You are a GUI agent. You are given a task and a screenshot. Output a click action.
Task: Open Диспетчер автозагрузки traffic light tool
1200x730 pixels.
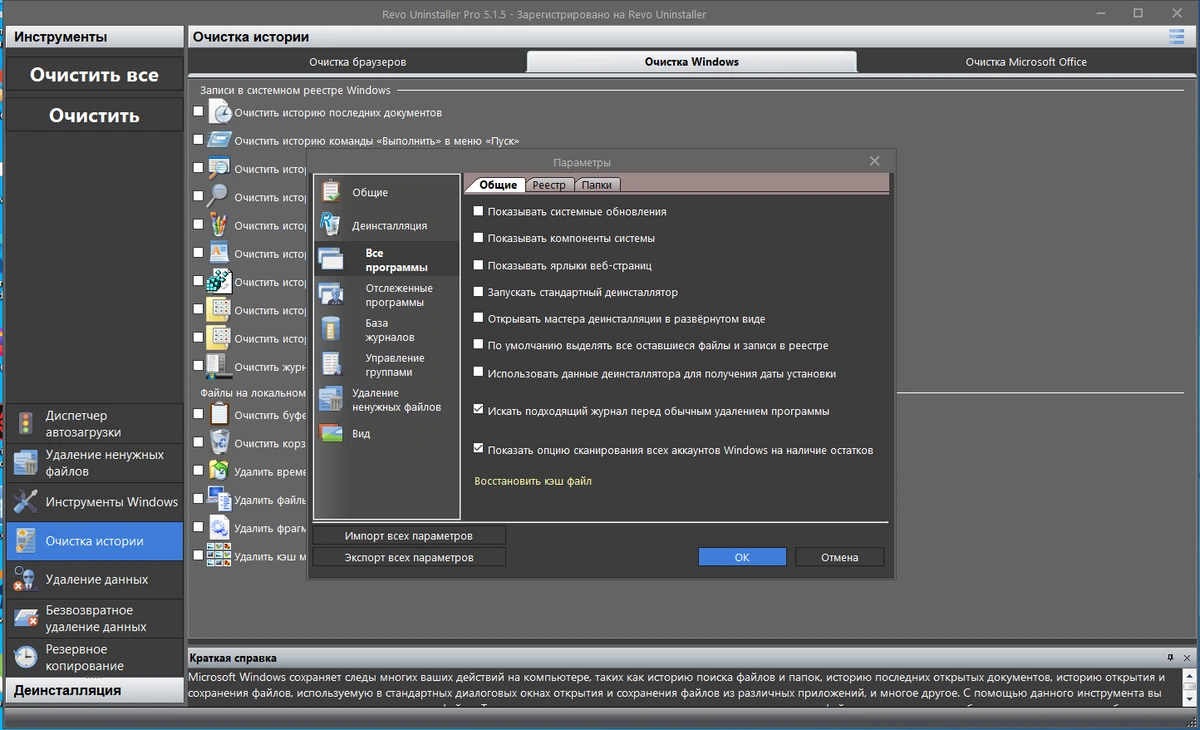tap(95, 424)
